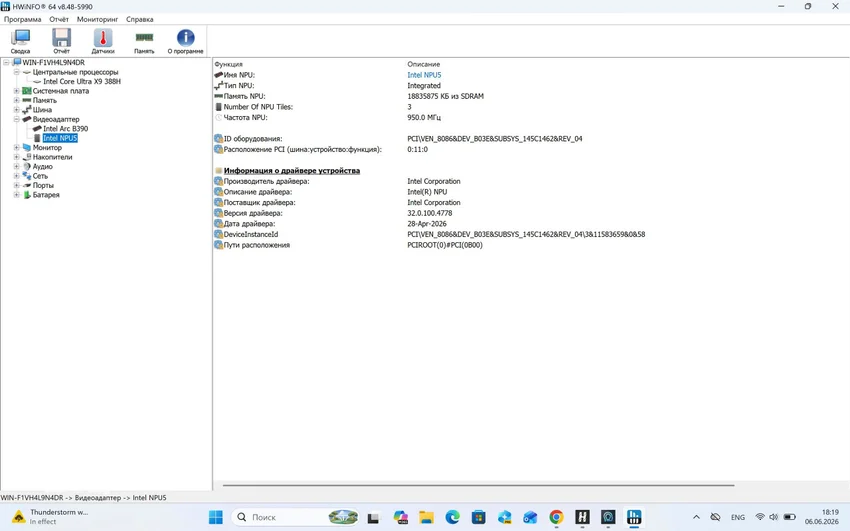Image resolution: width=850 pixels, height=531 pixels.
Task: Expand the Аудио tree branch
Action: pyautogui.click(x=16, y=166)
